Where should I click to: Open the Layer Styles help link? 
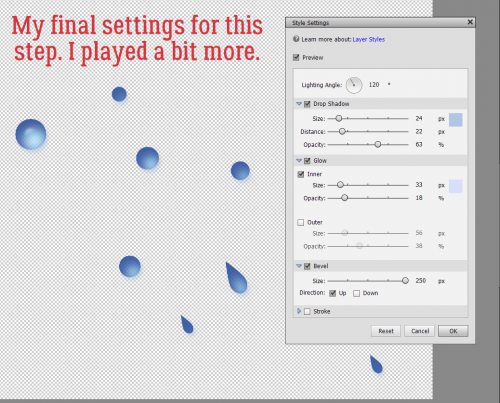click(369, 39)
